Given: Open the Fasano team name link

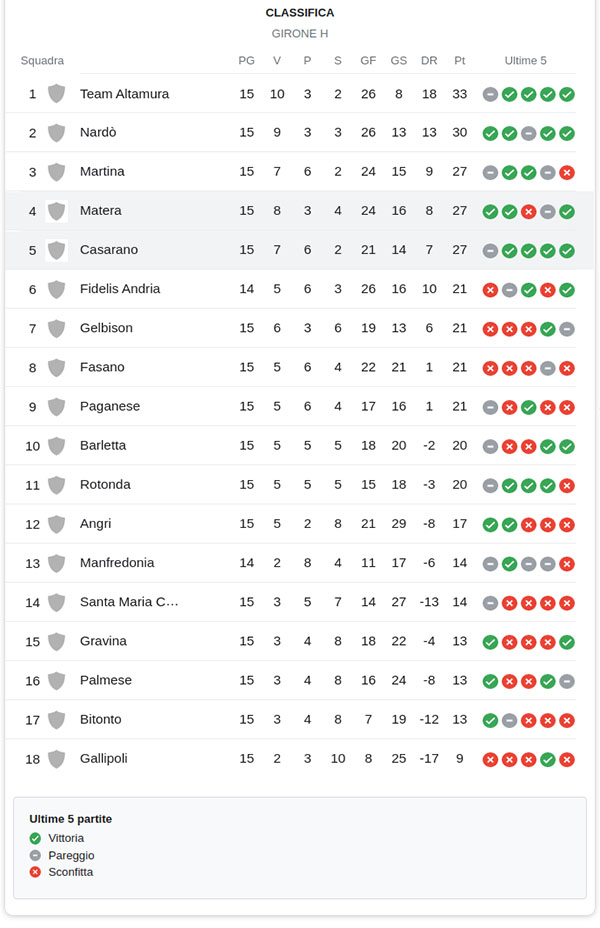Looking at the screenshot, I should tap(102, 367).
